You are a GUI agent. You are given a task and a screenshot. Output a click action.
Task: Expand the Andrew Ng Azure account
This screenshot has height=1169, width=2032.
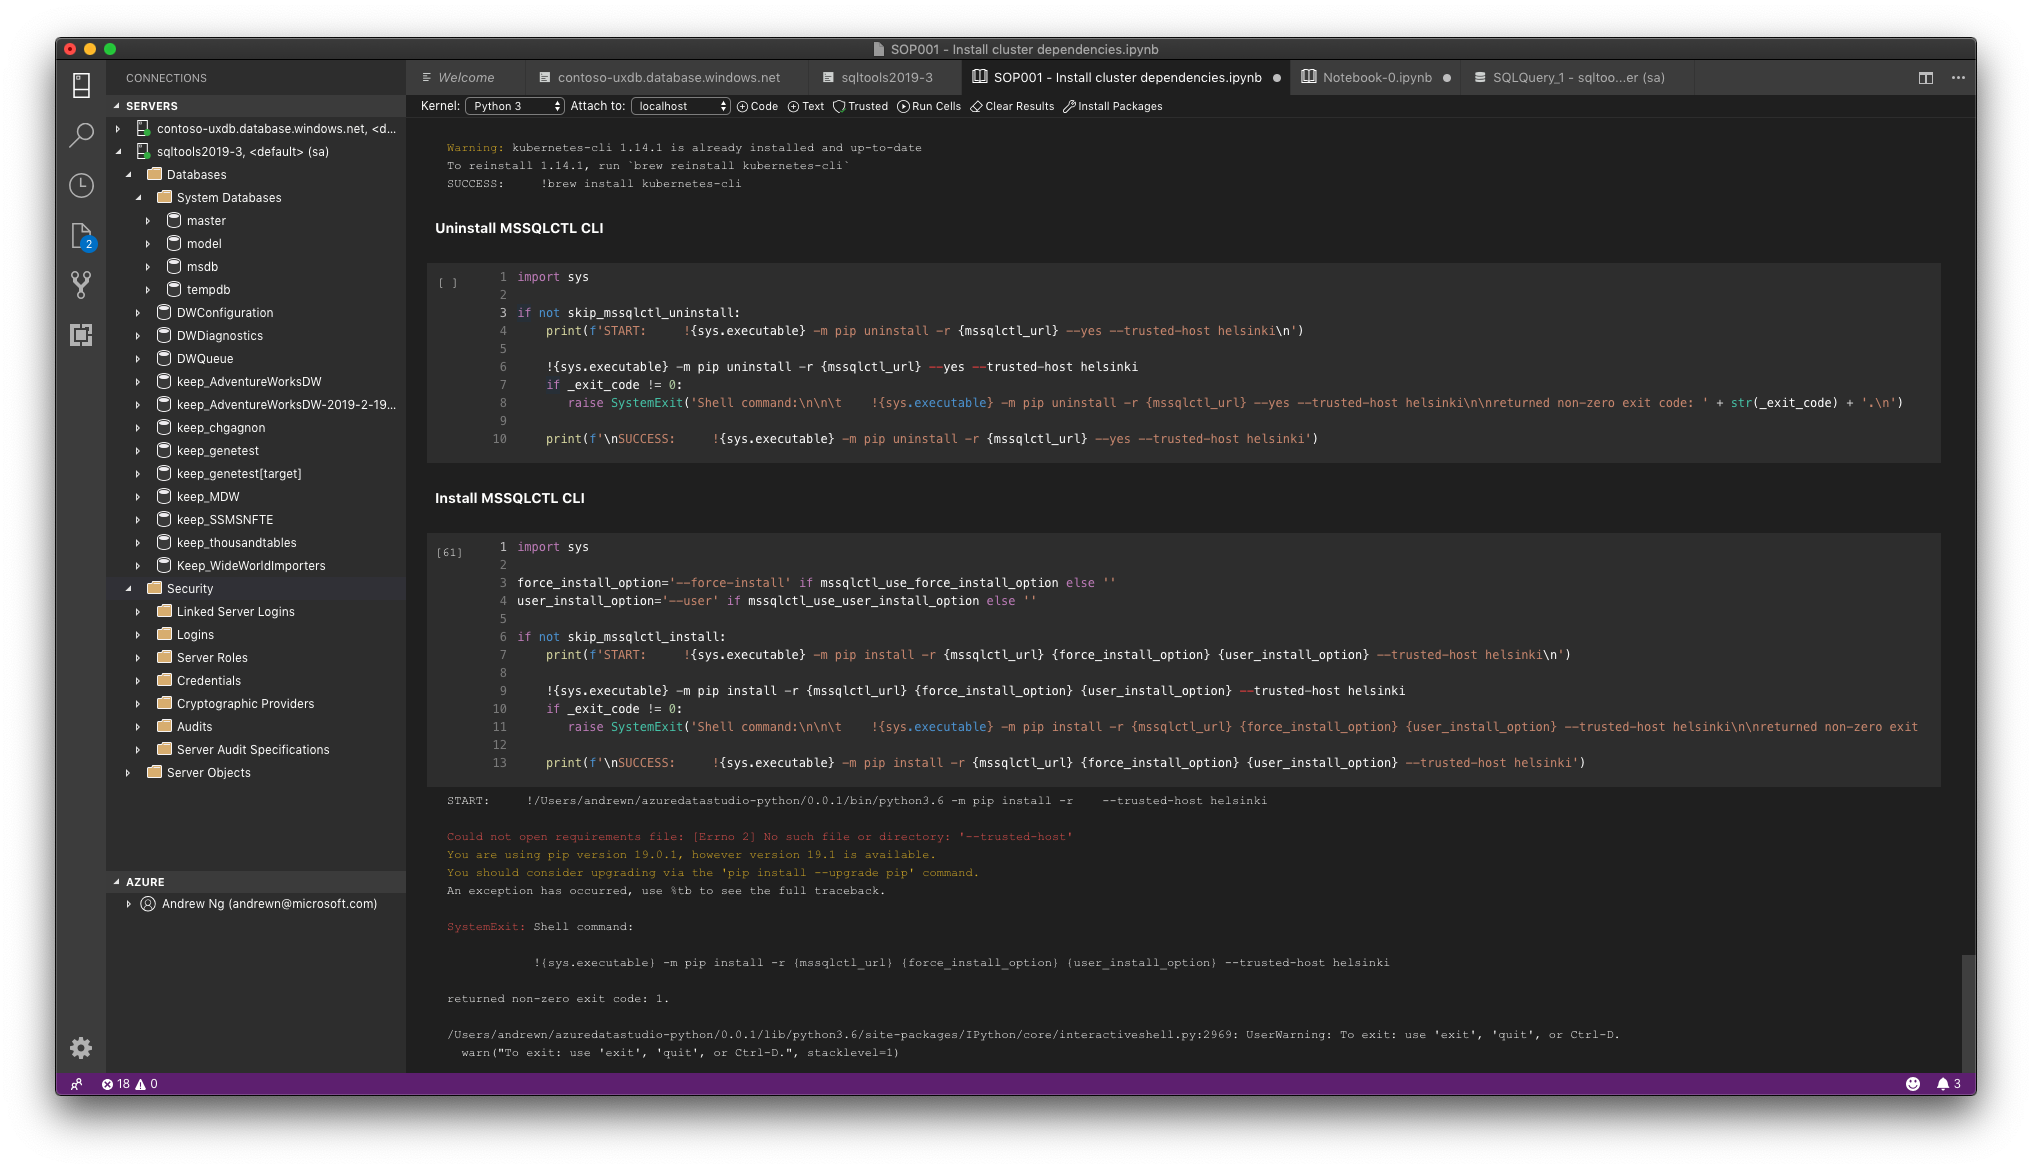[x=128, y=904]
